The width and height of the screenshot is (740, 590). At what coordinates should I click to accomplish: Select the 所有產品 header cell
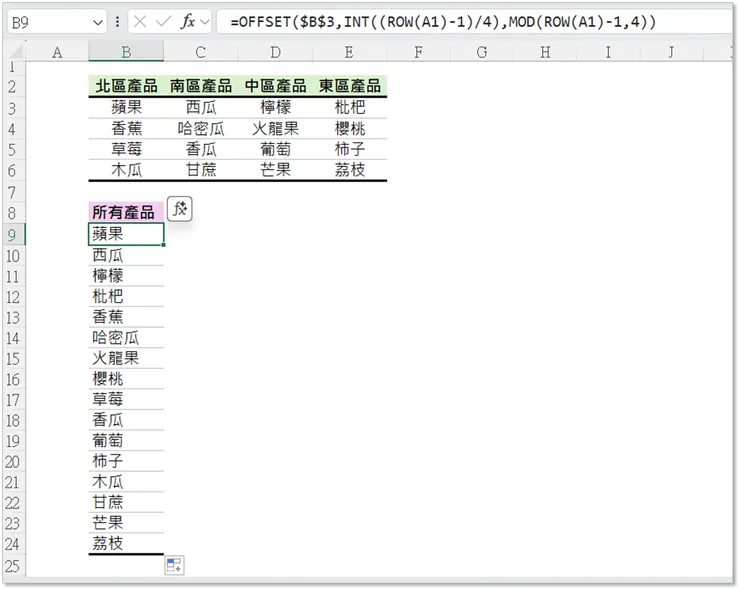tap(126, 212)
